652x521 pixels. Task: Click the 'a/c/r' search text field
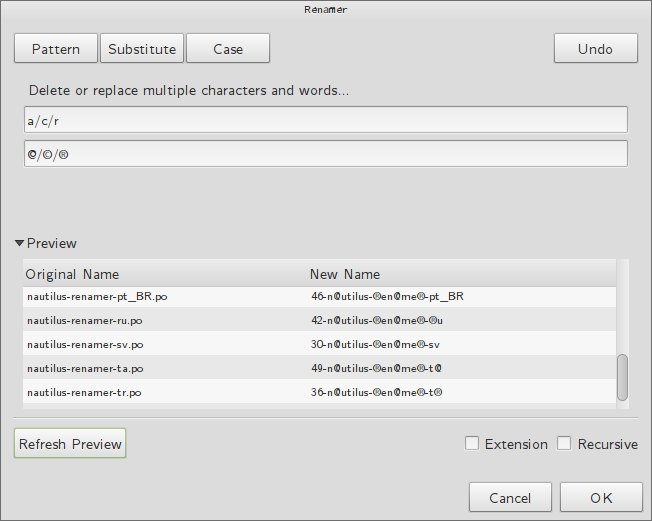pyautogui.click(x=326, y=120)
